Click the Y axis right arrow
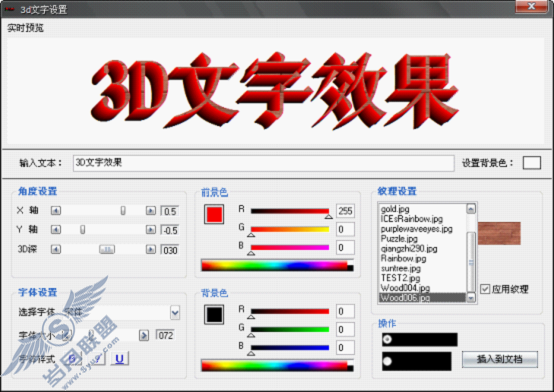 tap(151, 230)
